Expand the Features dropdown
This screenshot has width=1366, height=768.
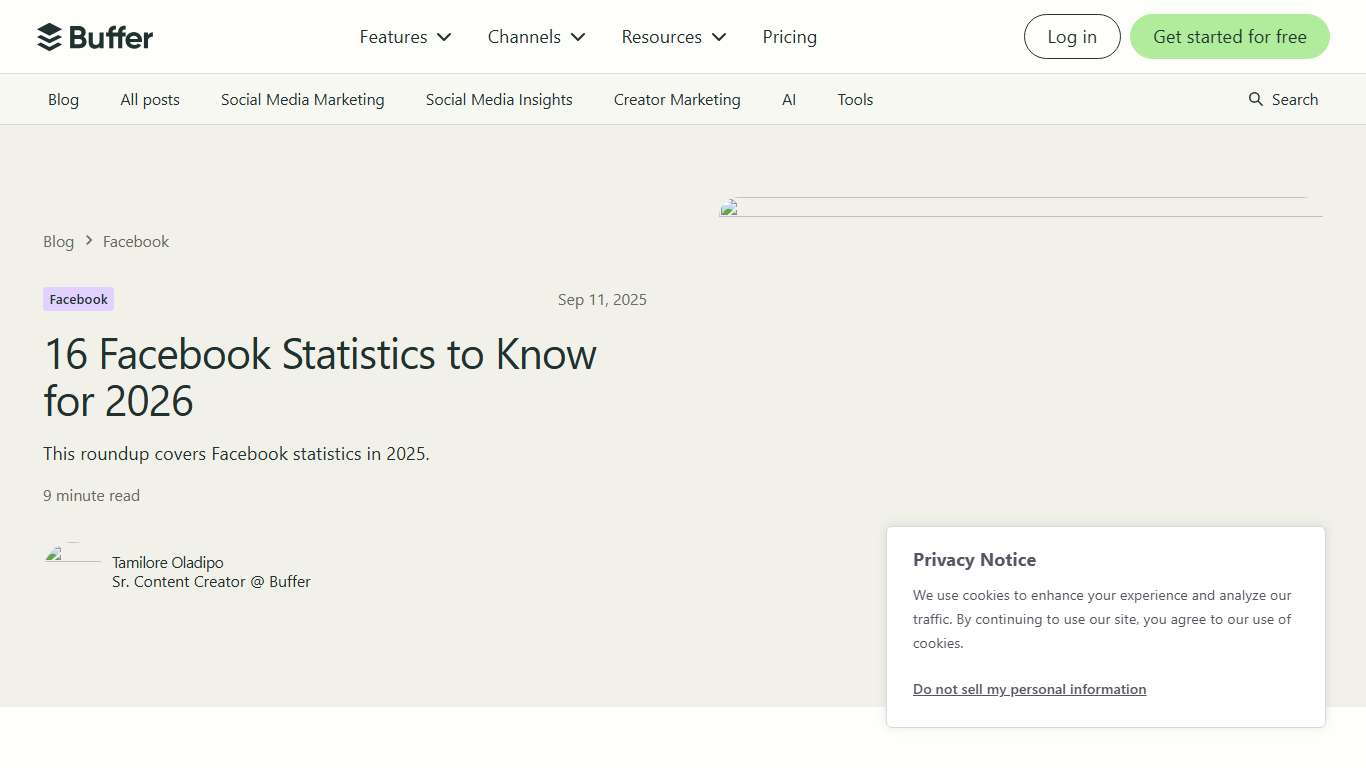coord(404,36)
